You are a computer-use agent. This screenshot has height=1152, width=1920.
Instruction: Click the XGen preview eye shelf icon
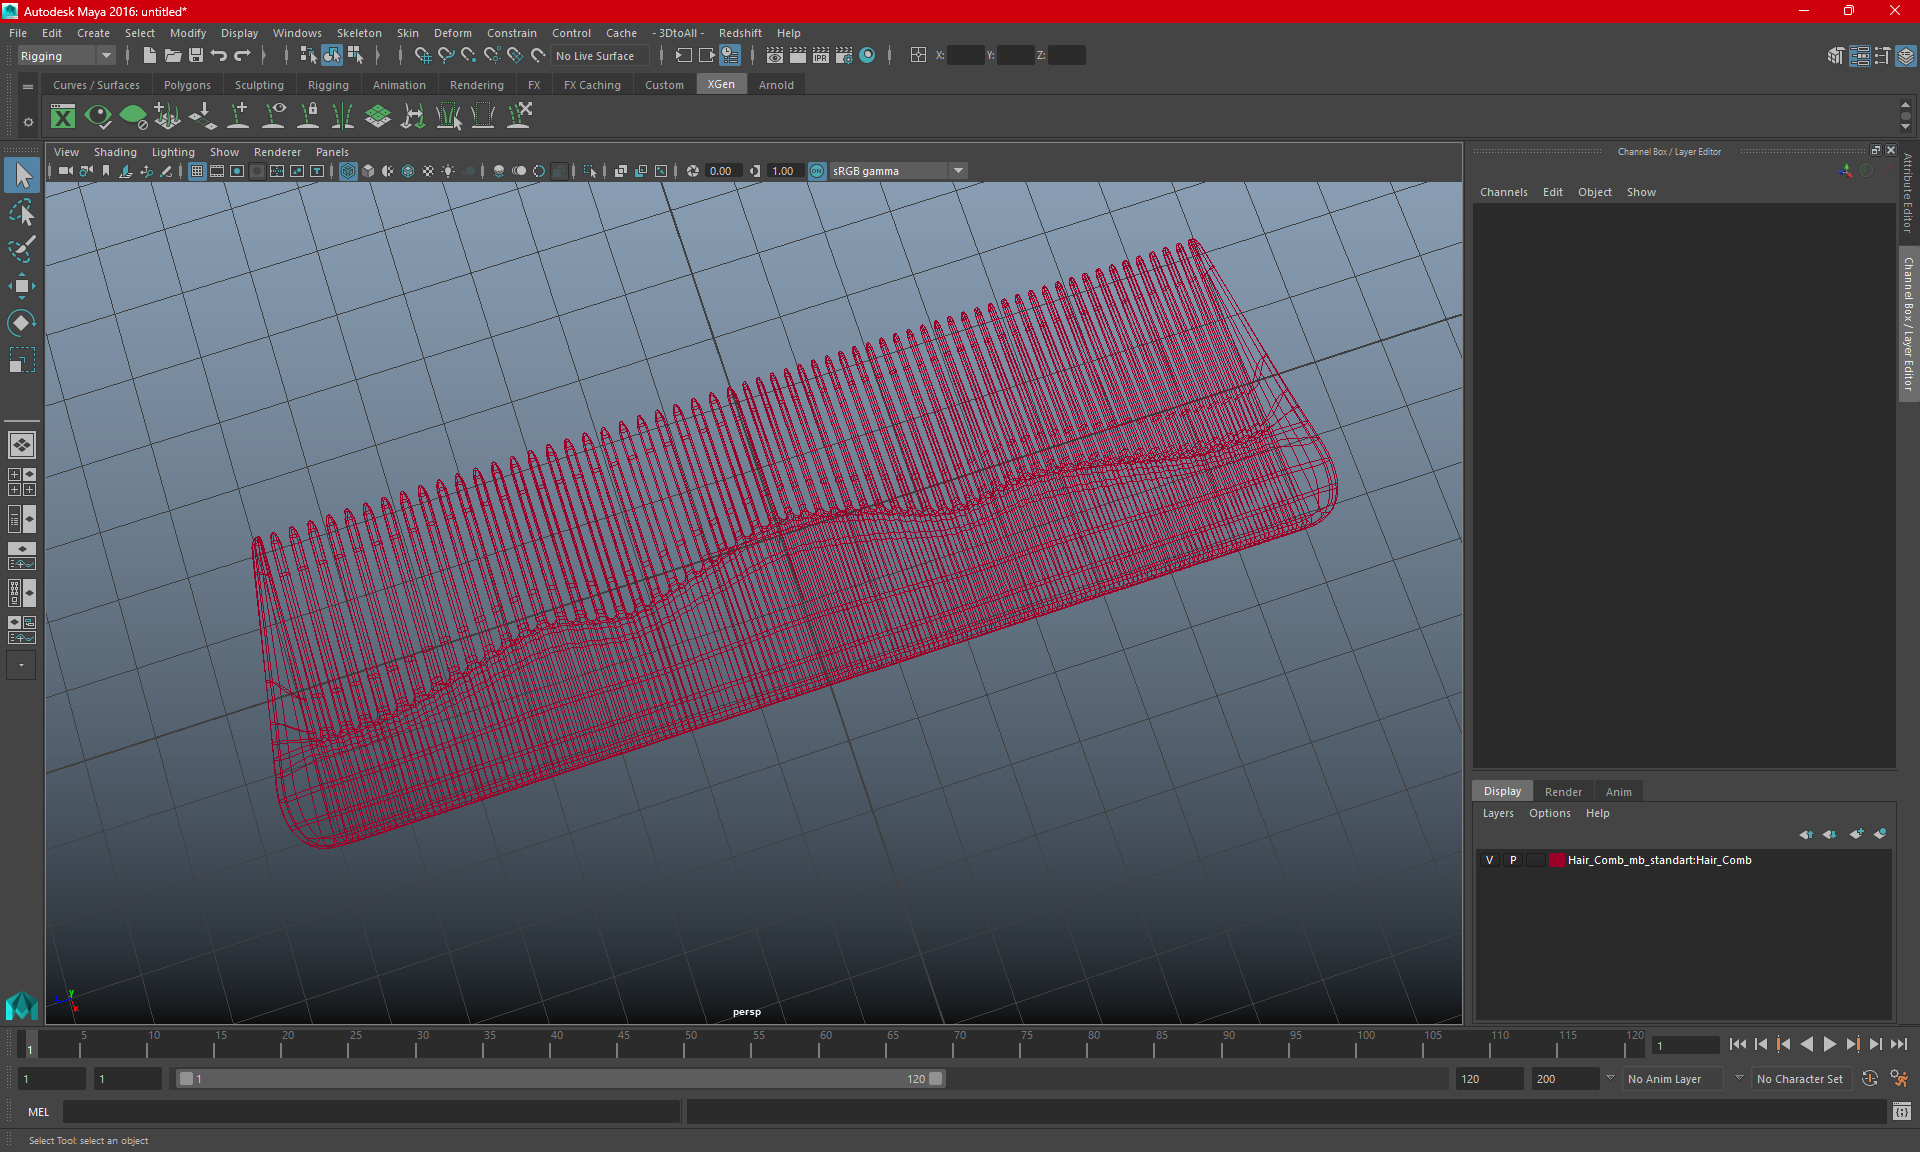pos(98,117)
